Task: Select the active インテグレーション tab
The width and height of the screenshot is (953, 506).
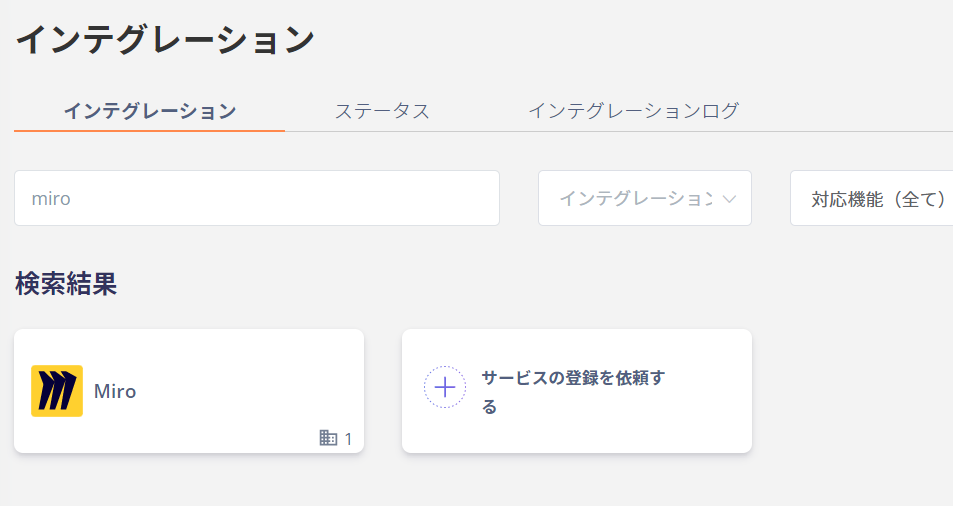Action: [150, 111]
